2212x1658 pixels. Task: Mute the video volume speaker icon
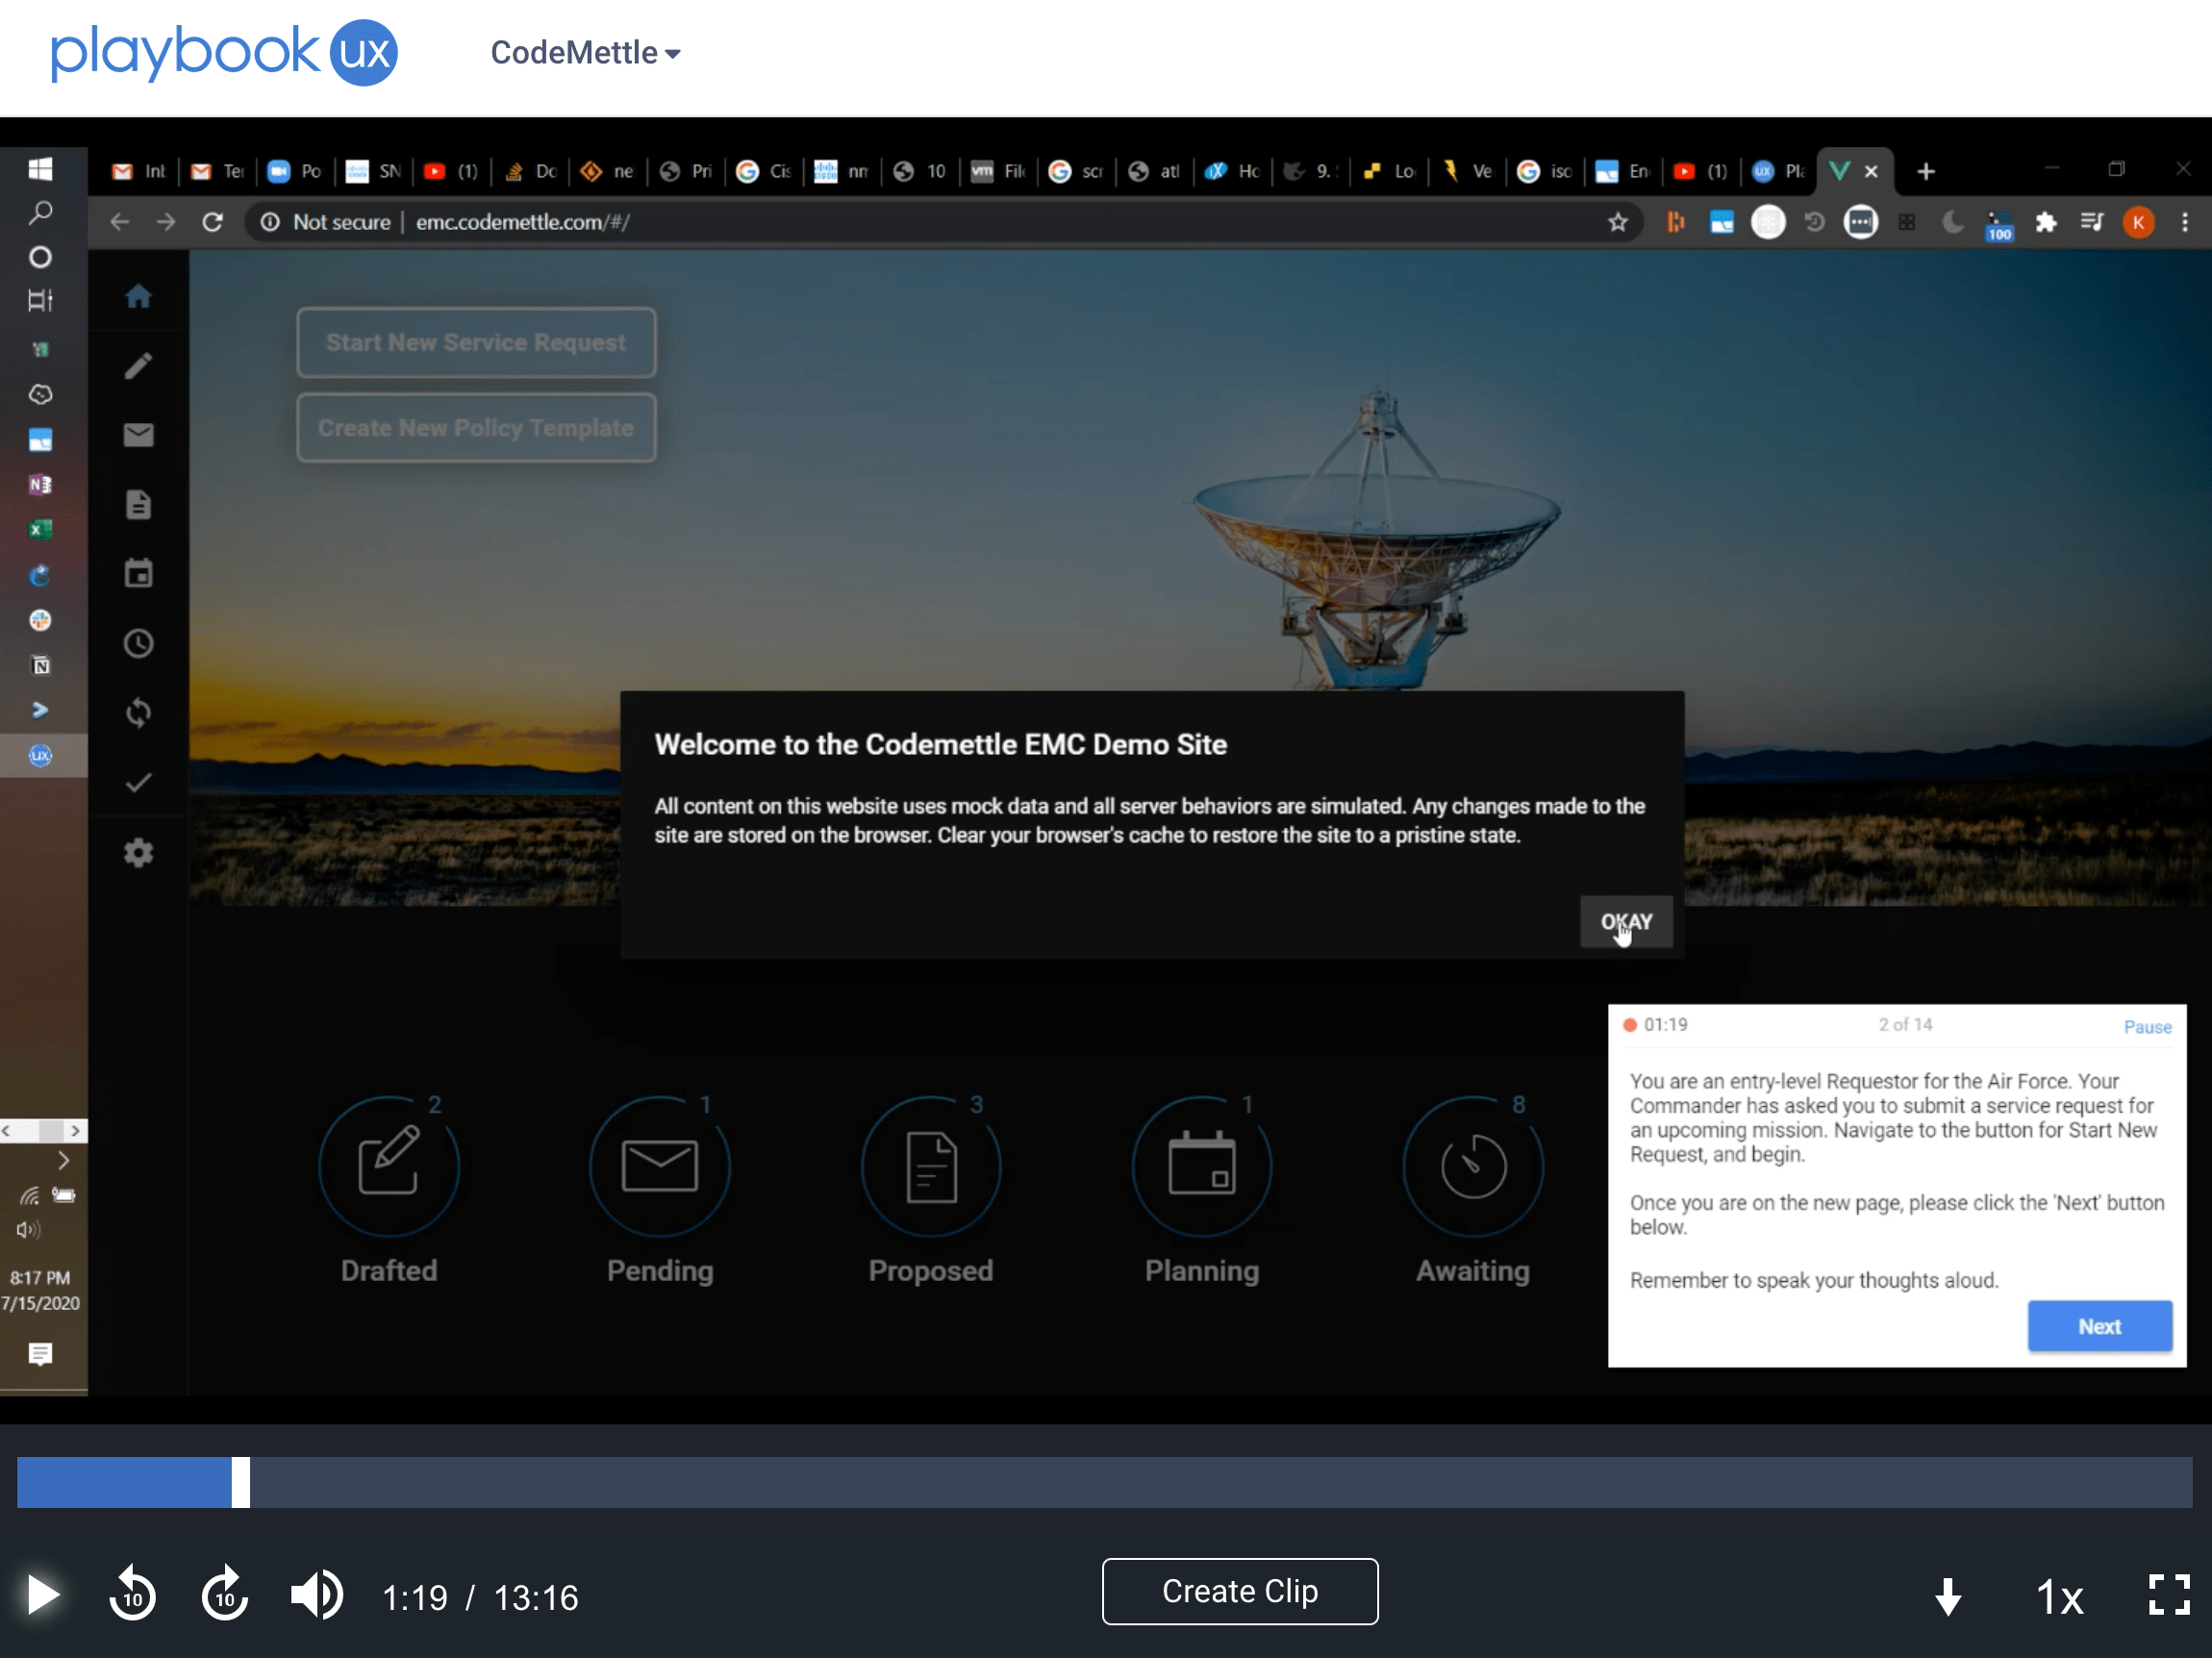pos(317,1594)
